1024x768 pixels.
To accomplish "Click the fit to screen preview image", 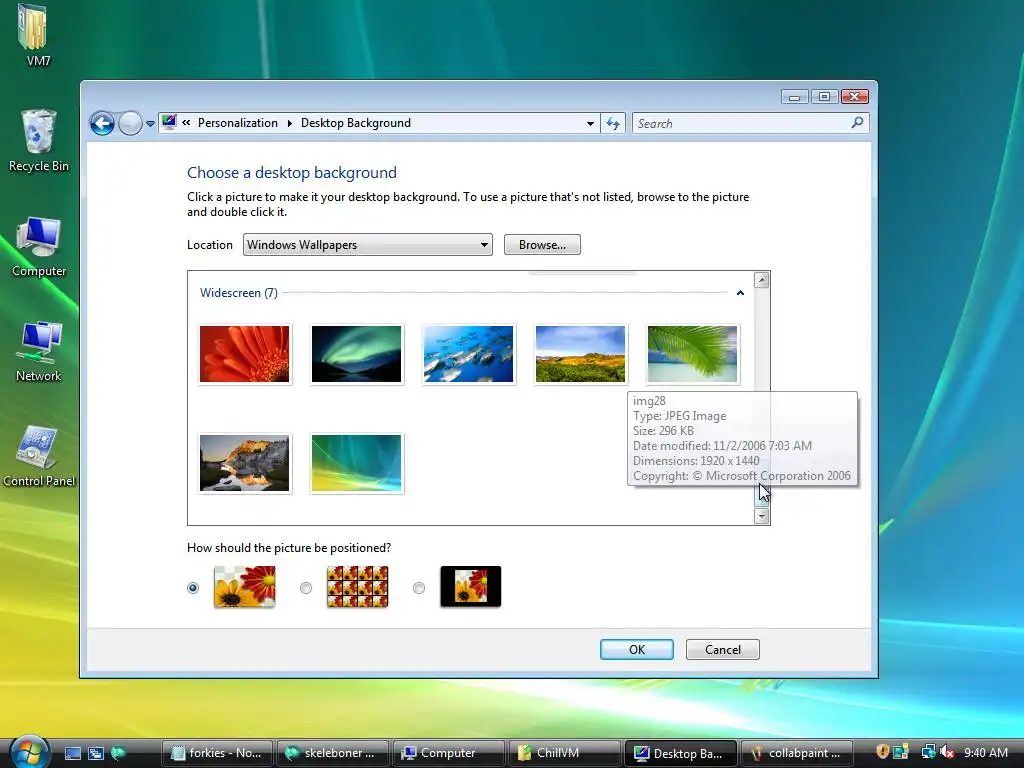I will [x=245, y=586].
